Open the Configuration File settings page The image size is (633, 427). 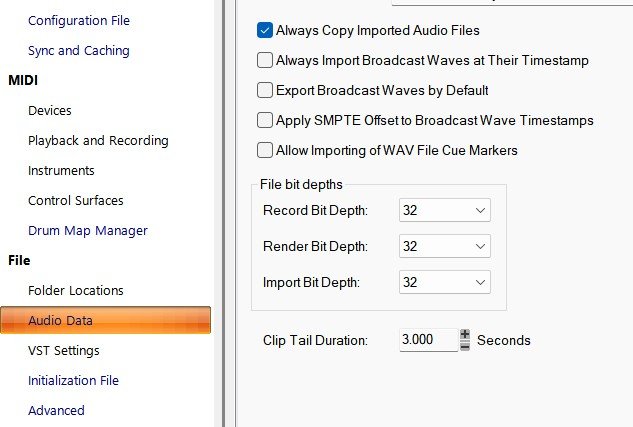click(x=78, y=20)
